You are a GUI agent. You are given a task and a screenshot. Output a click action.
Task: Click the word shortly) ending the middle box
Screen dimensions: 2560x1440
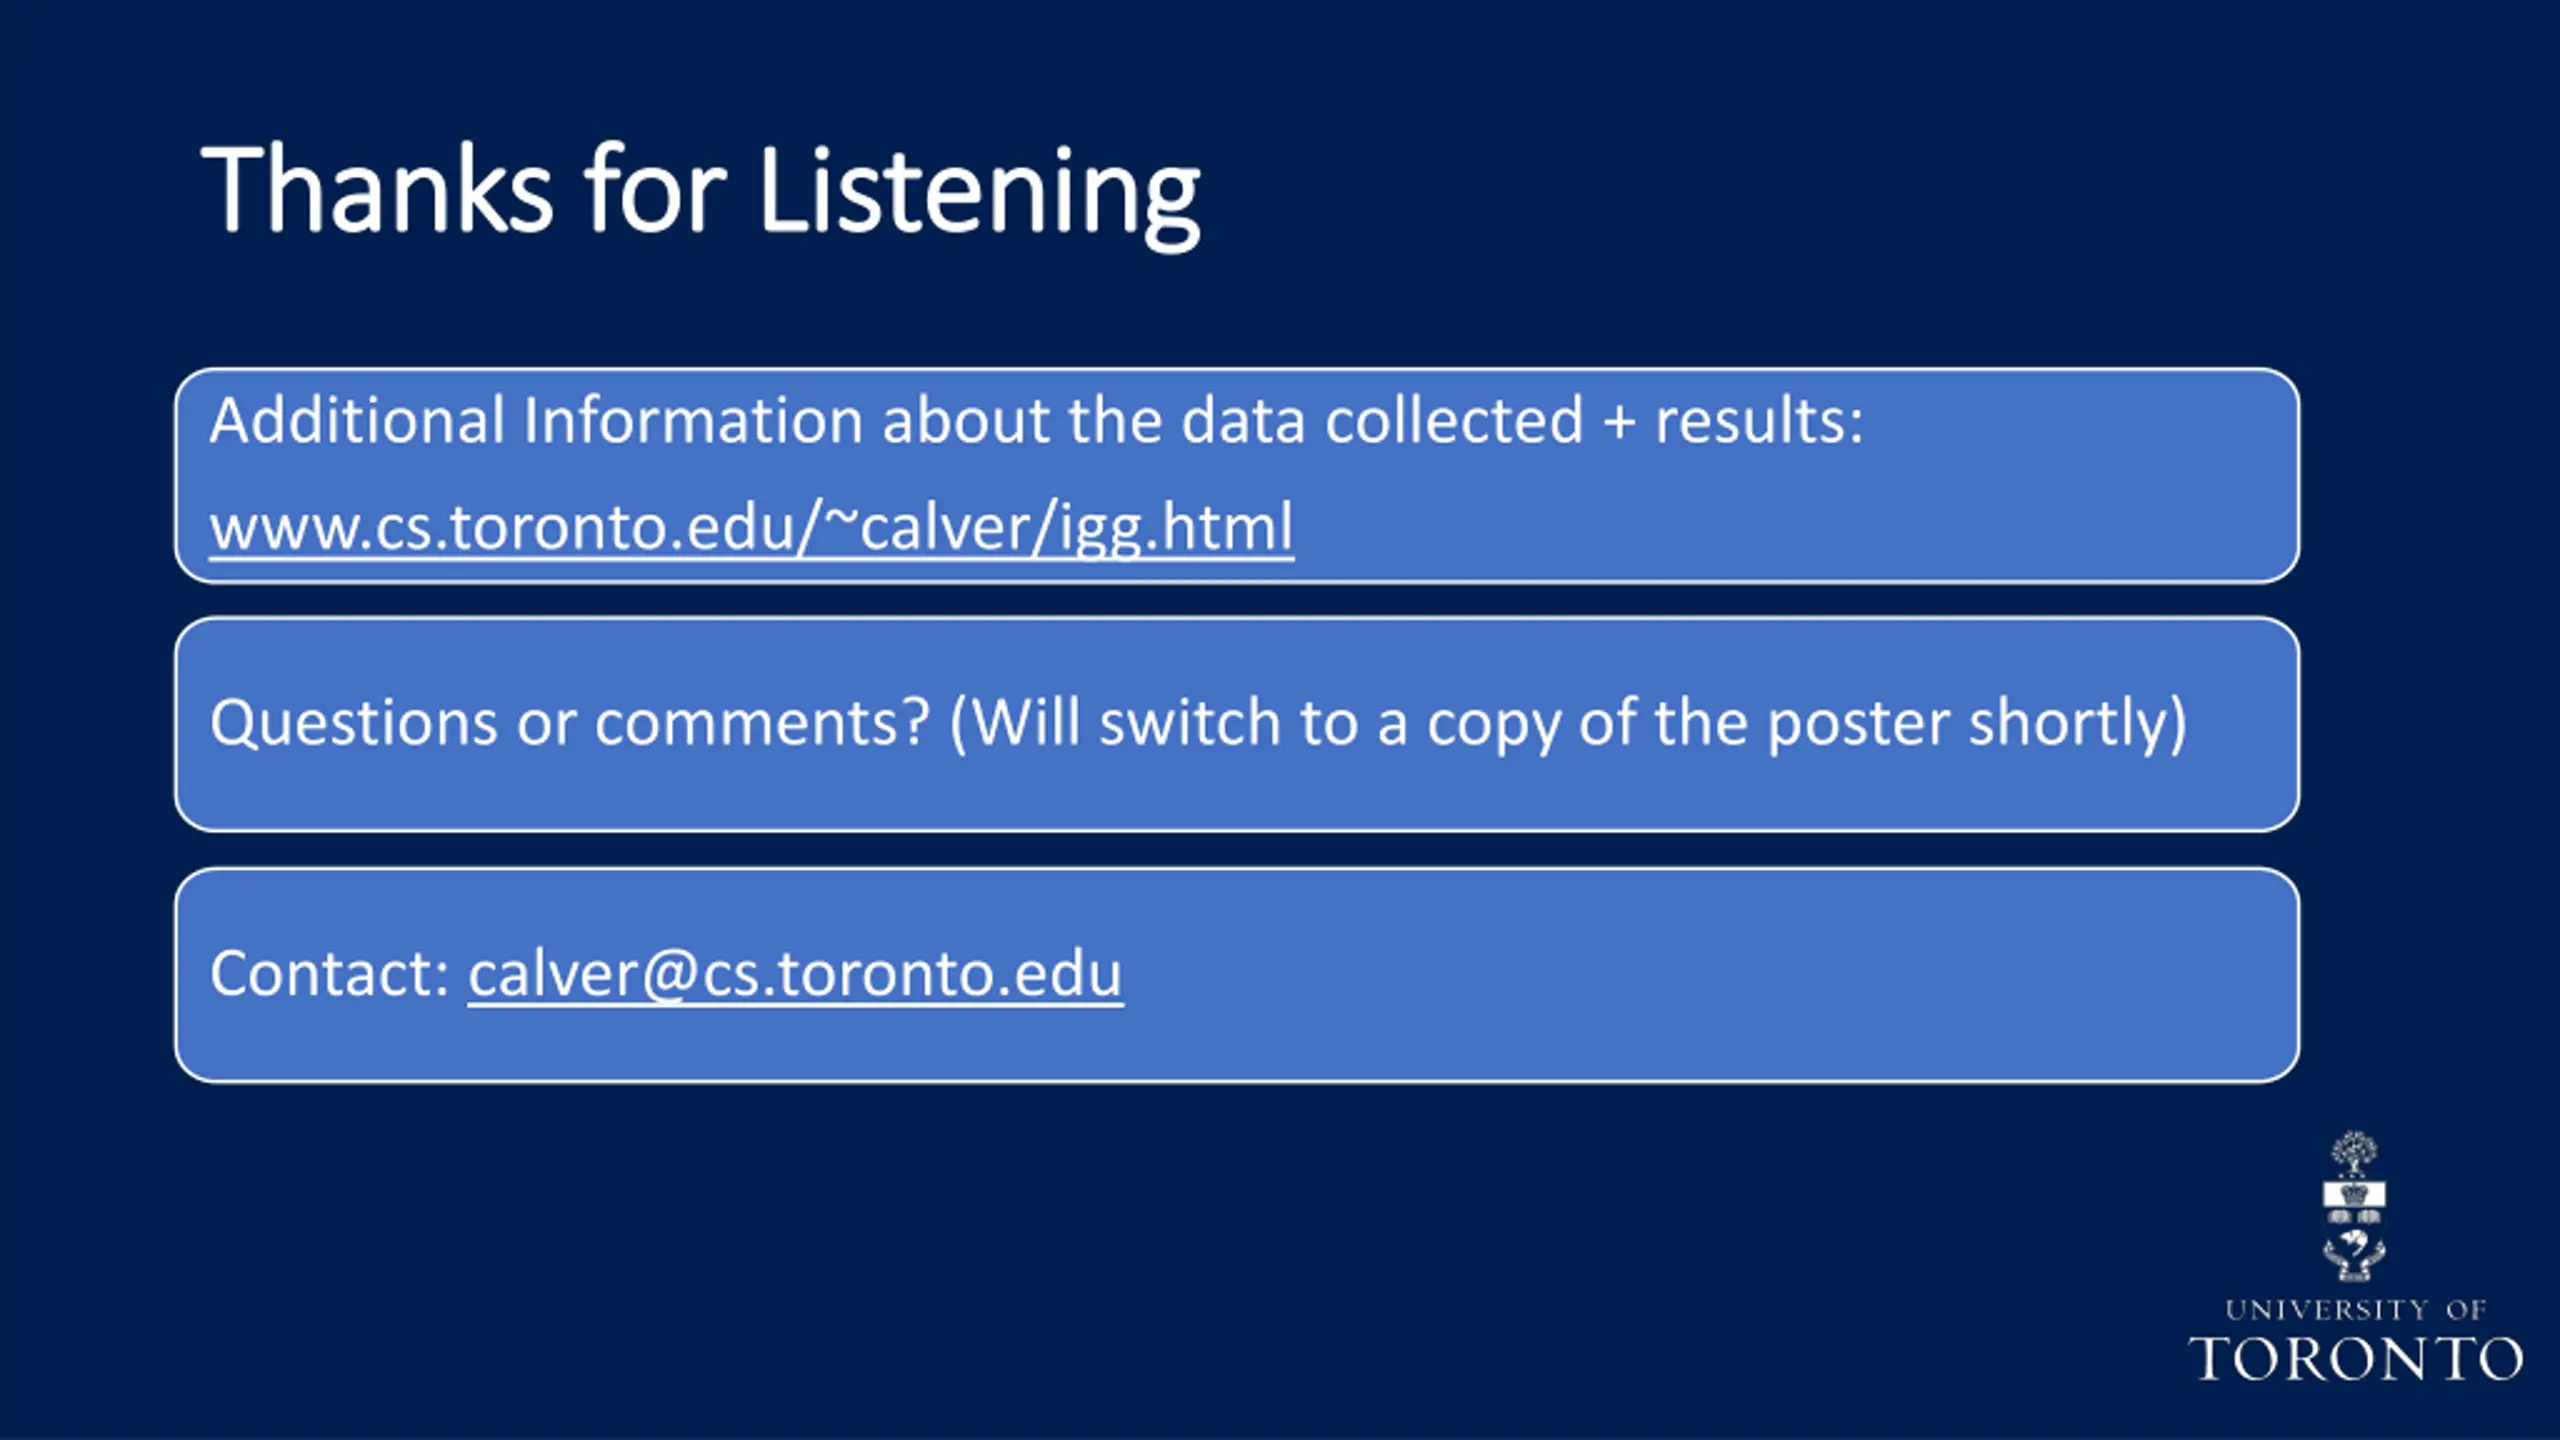[x=2078, y=725]
